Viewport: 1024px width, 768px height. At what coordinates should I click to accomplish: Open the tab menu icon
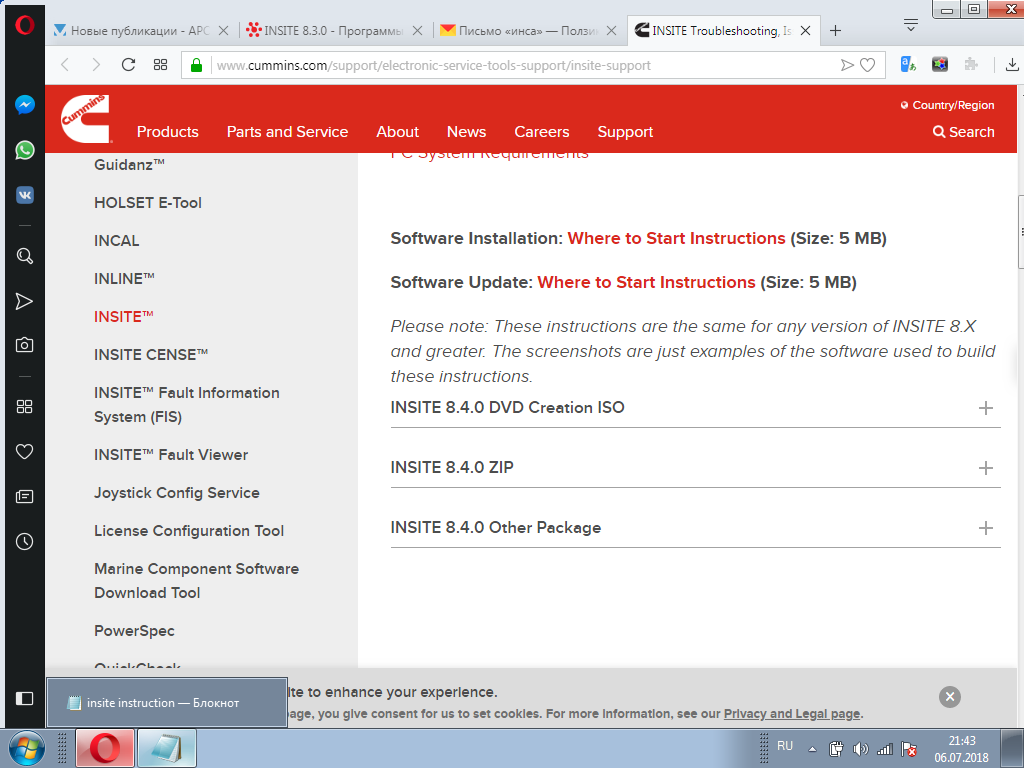pos(911,25)
